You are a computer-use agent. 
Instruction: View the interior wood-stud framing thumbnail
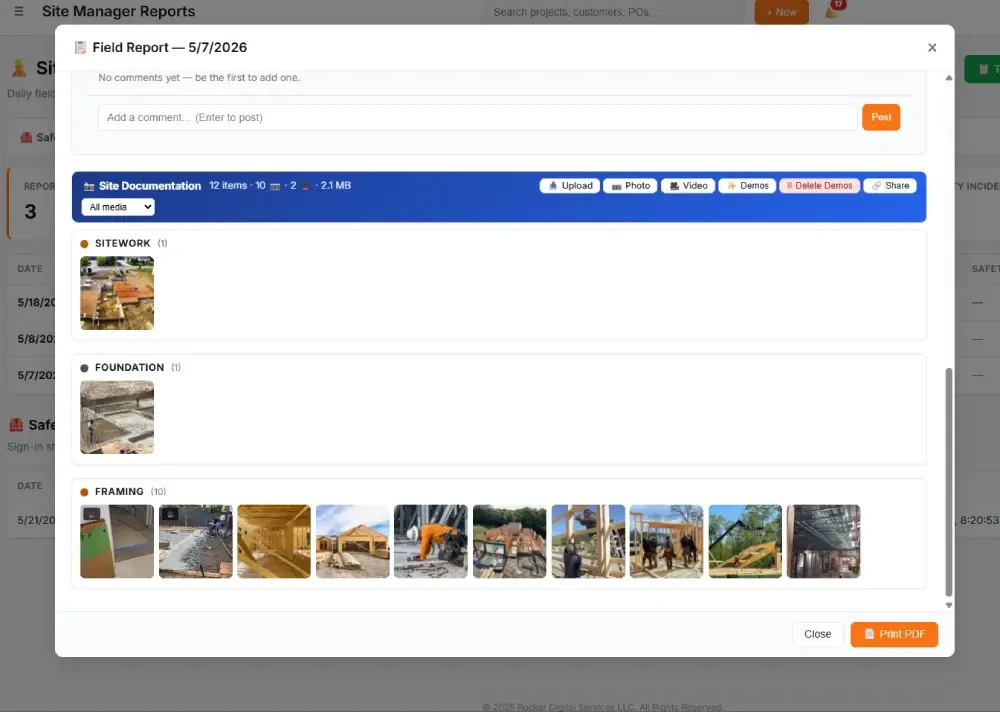tap(274, 542)
